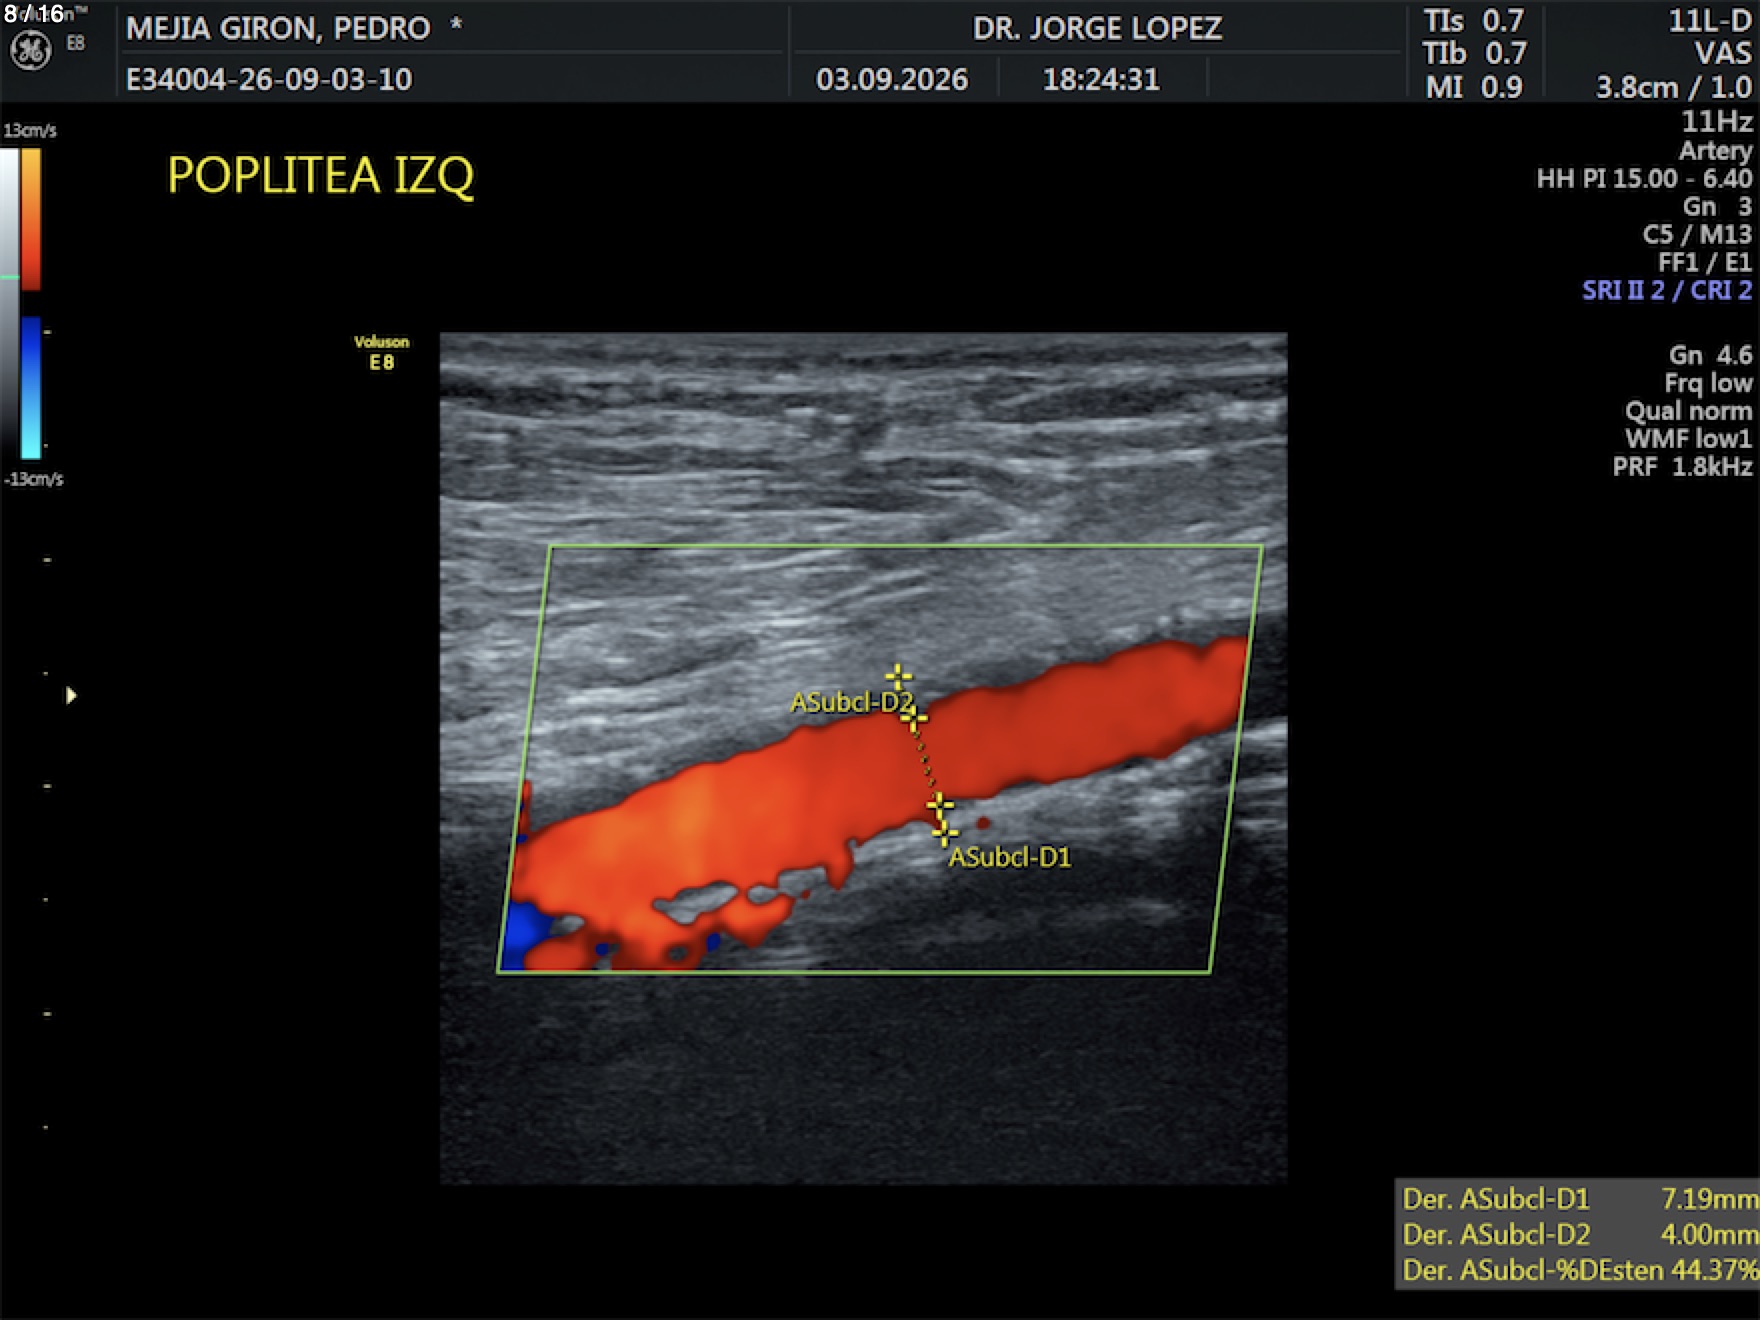
Task: Select the ASubcl-D1 lower caliper cross marker
Action: [945, 832]
